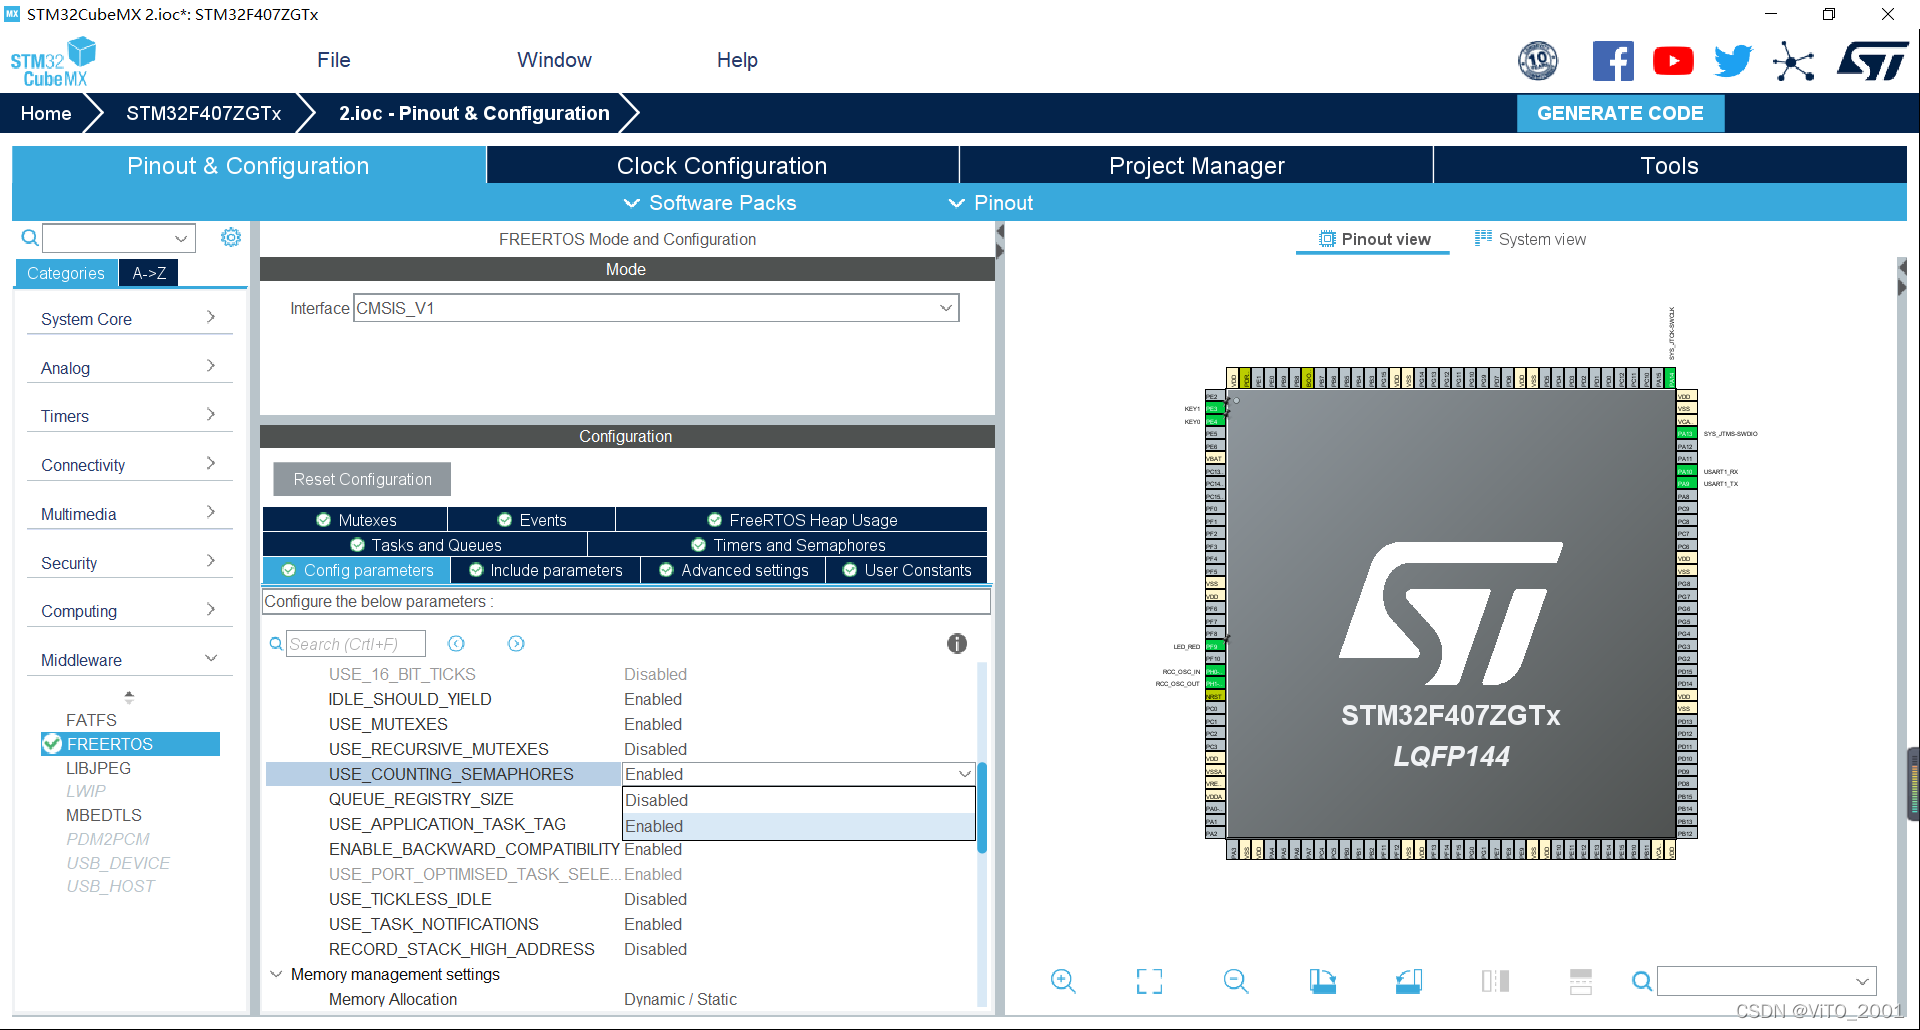Open the Software Packs dropdown
The height and width of the screenshot is (1030, 1920).
(710, 203)
